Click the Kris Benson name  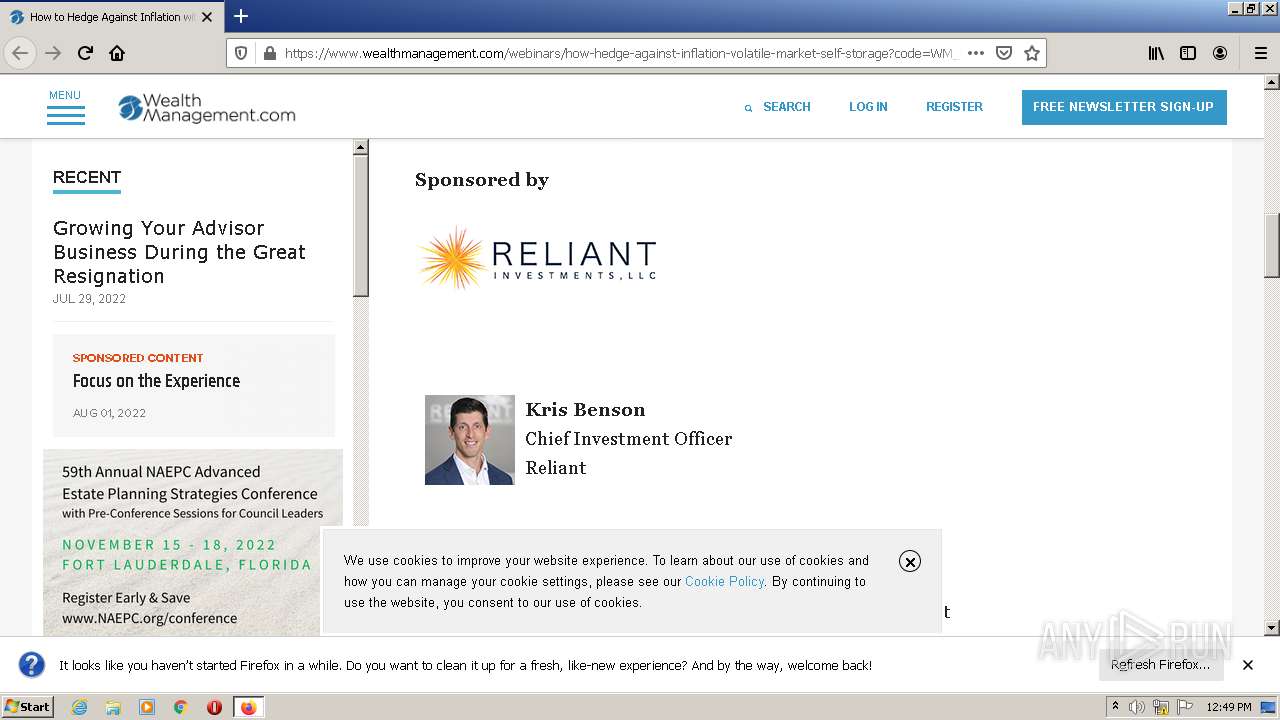[585, 410]
